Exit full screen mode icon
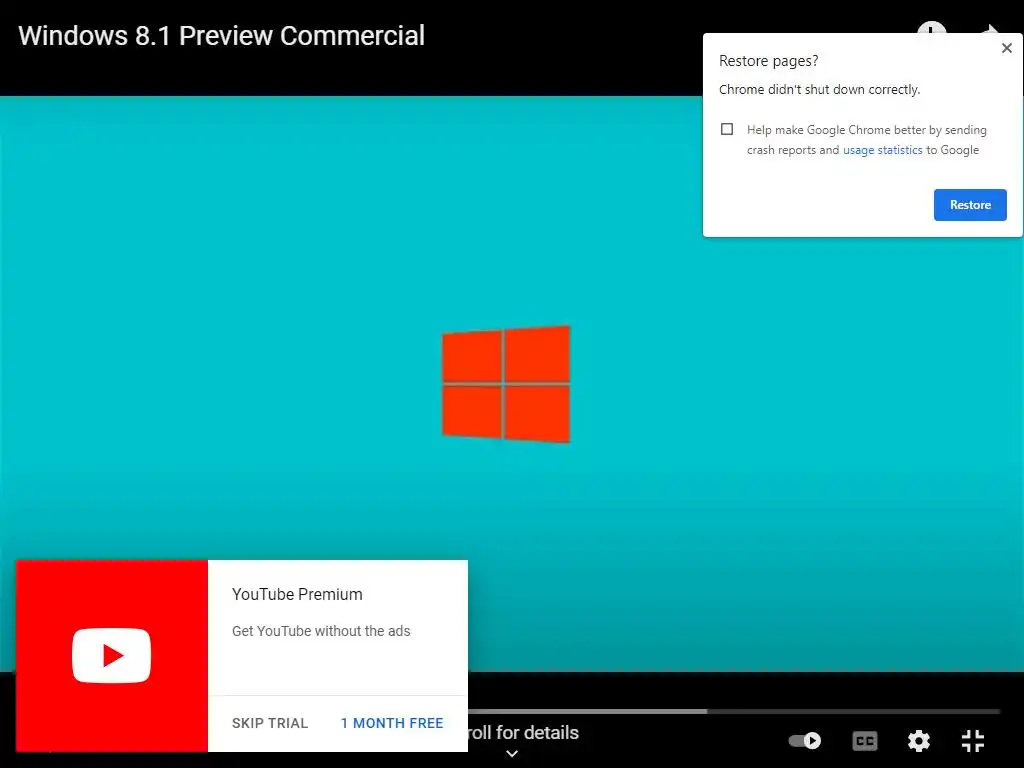The height and width of the screenshot is (768, 1024). pyautogui.click(x=973, y=741)
